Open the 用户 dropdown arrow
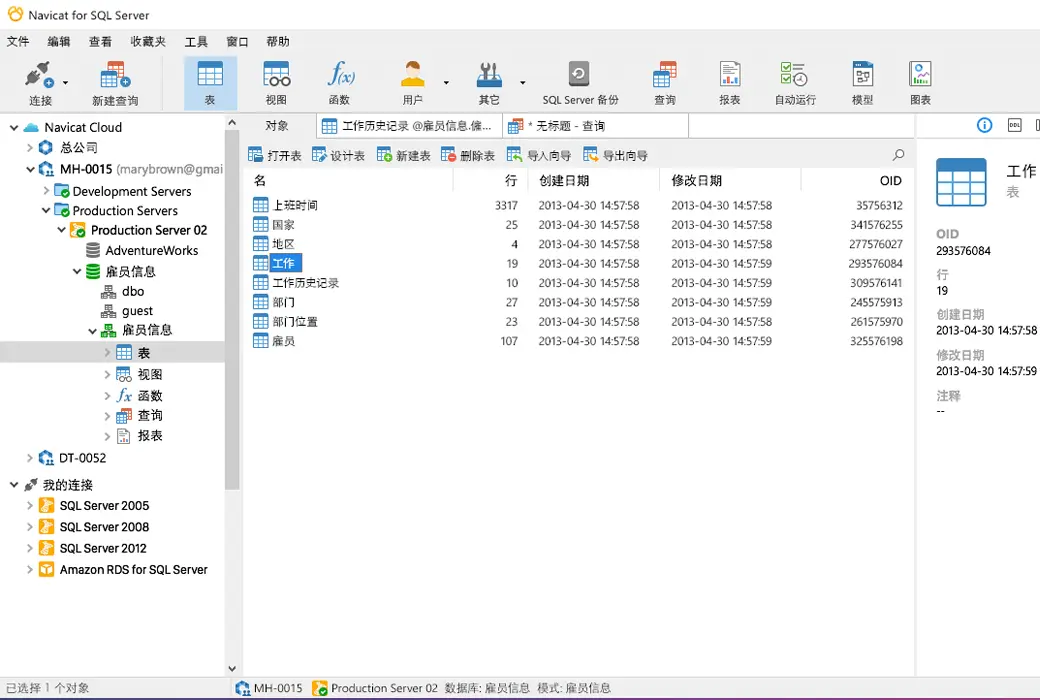1040x700 pixels. 446,83
